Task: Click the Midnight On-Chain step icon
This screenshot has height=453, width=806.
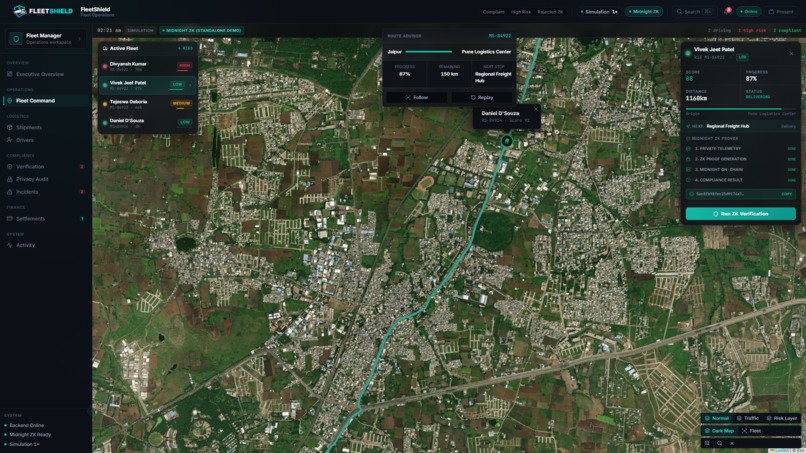Action: point(688,169)
